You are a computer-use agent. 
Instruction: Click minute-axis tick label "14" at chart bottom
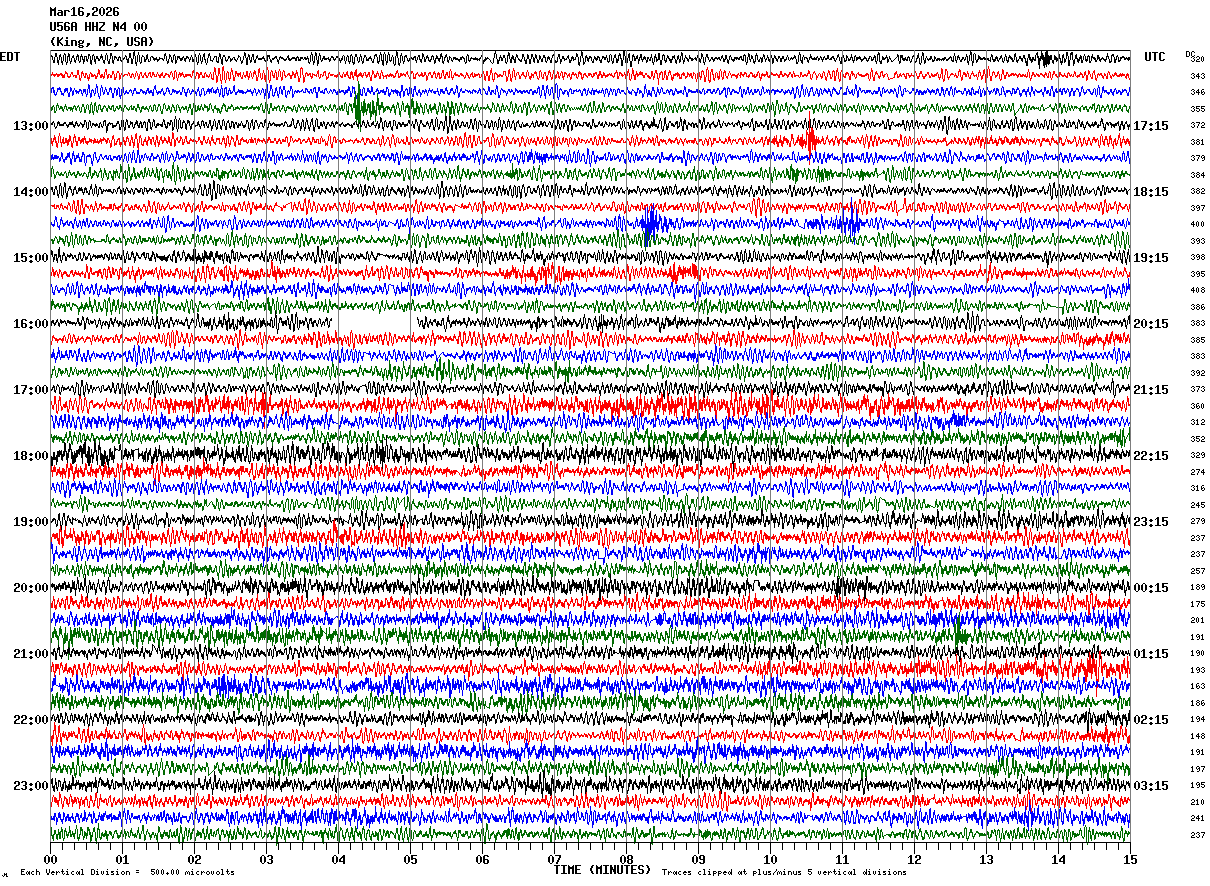point(1058,859)
